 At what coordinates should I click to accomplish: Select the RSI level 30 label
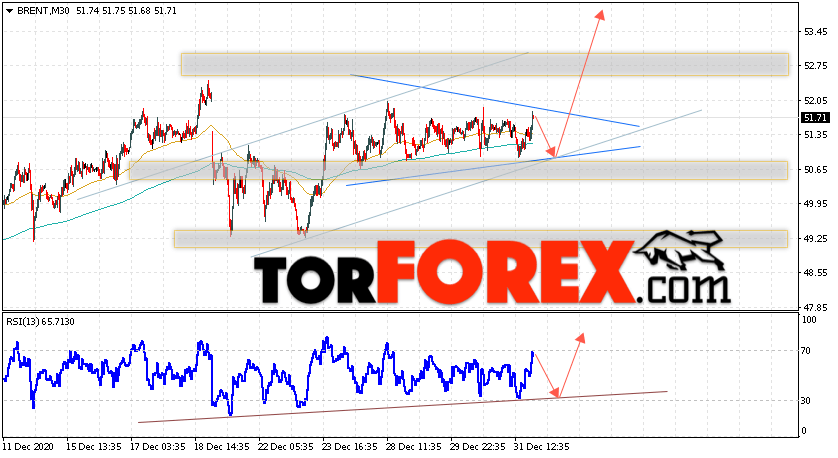tap(806, 401)
